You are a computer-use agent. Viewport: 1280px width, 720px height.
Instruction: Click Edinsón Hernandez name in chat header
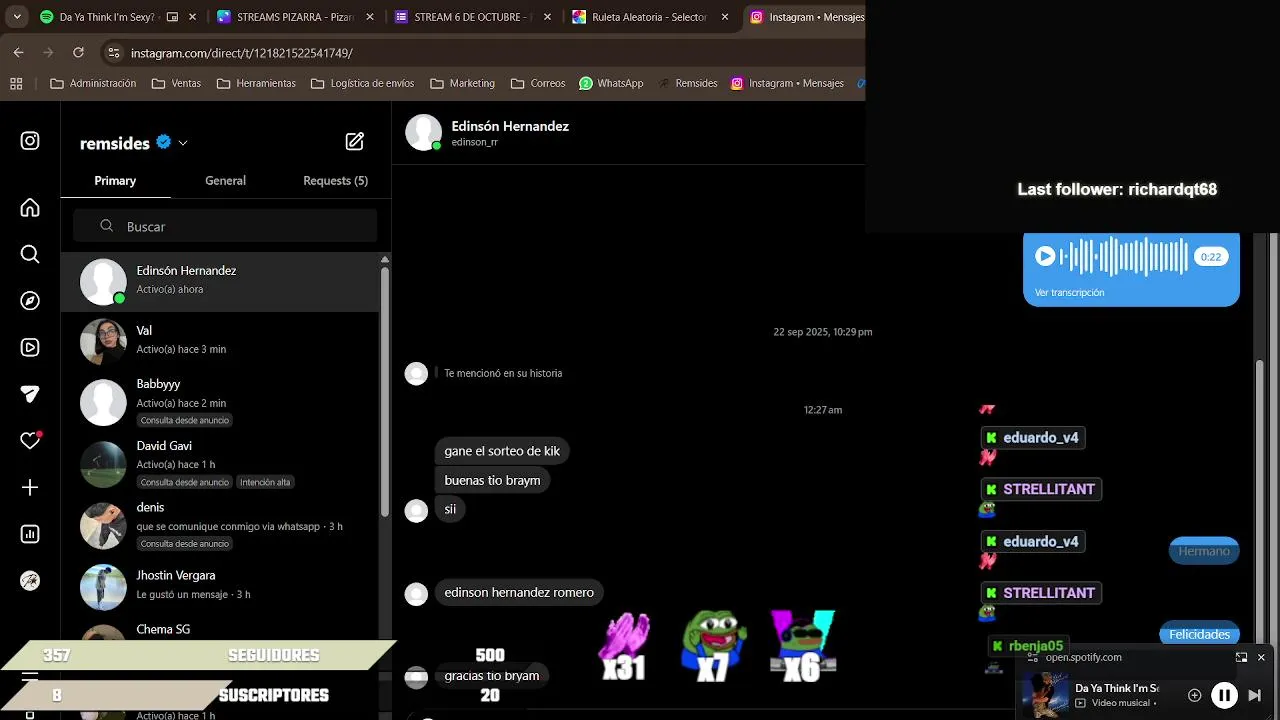(x=510, y=126)
